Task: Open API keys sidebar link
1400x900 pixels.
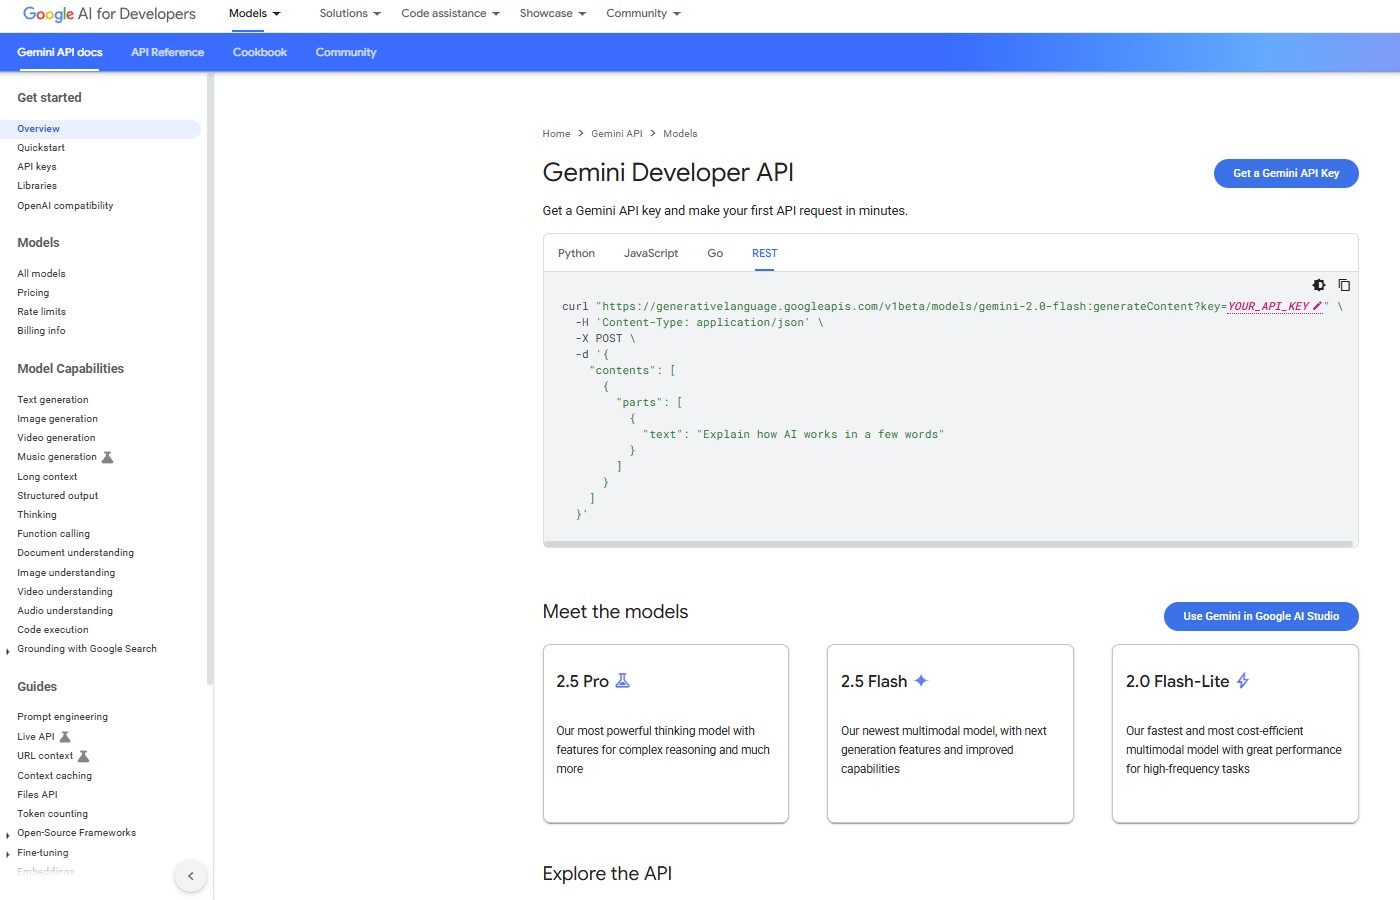Action: tap(37, 167)
